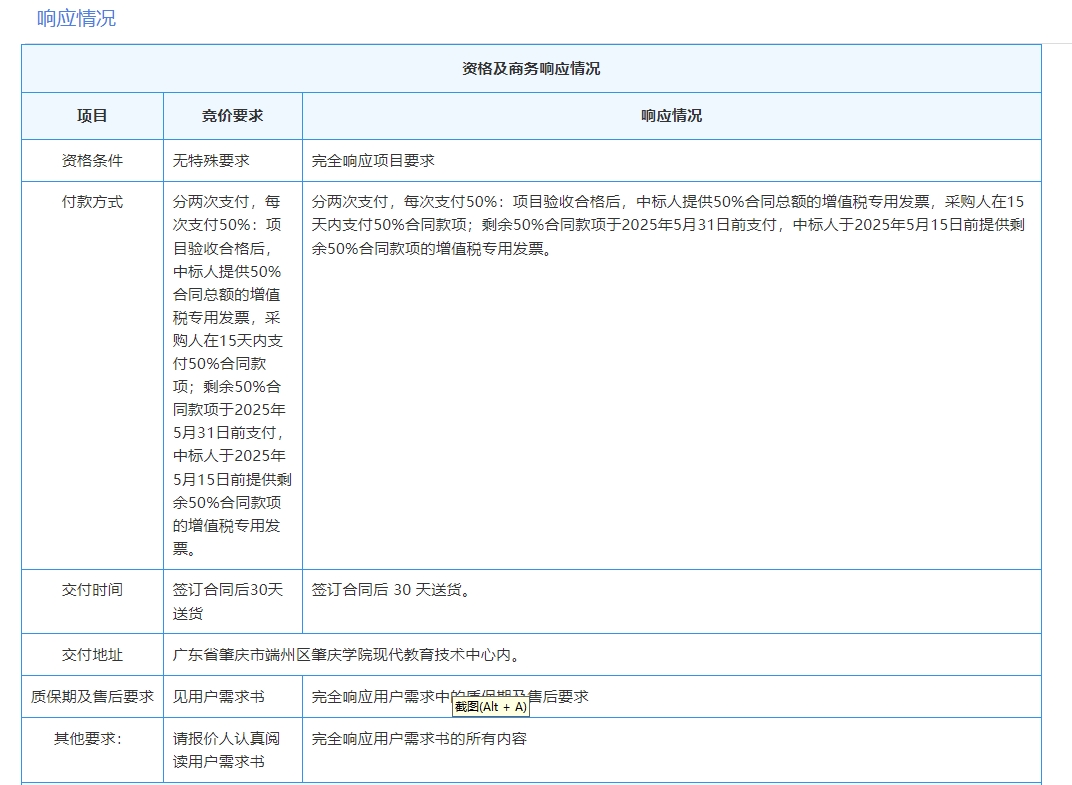Click the 无特殊要求 cell
This screenshot has height=785, width=1072.
tap(211, 160)
